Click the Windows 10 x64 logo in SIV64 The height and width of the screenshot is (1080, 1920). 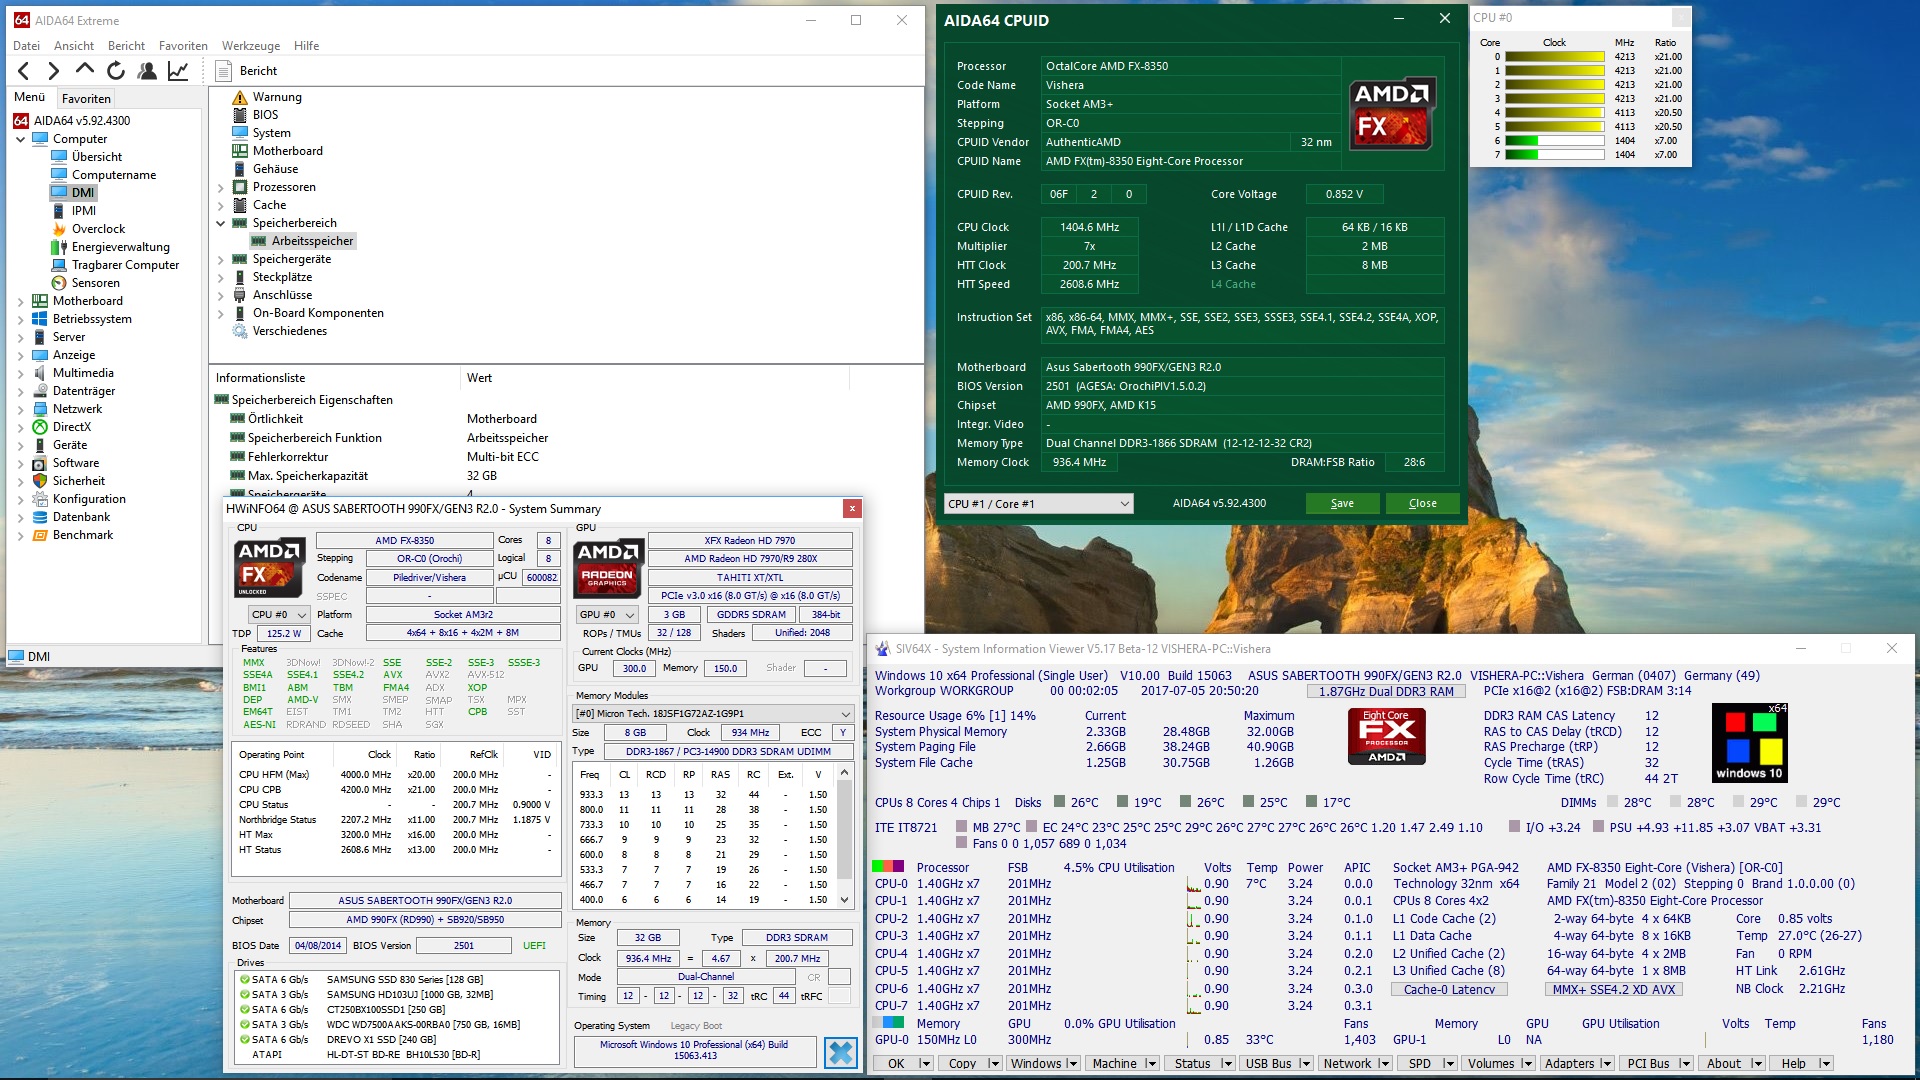click(x=1748, y=743)
